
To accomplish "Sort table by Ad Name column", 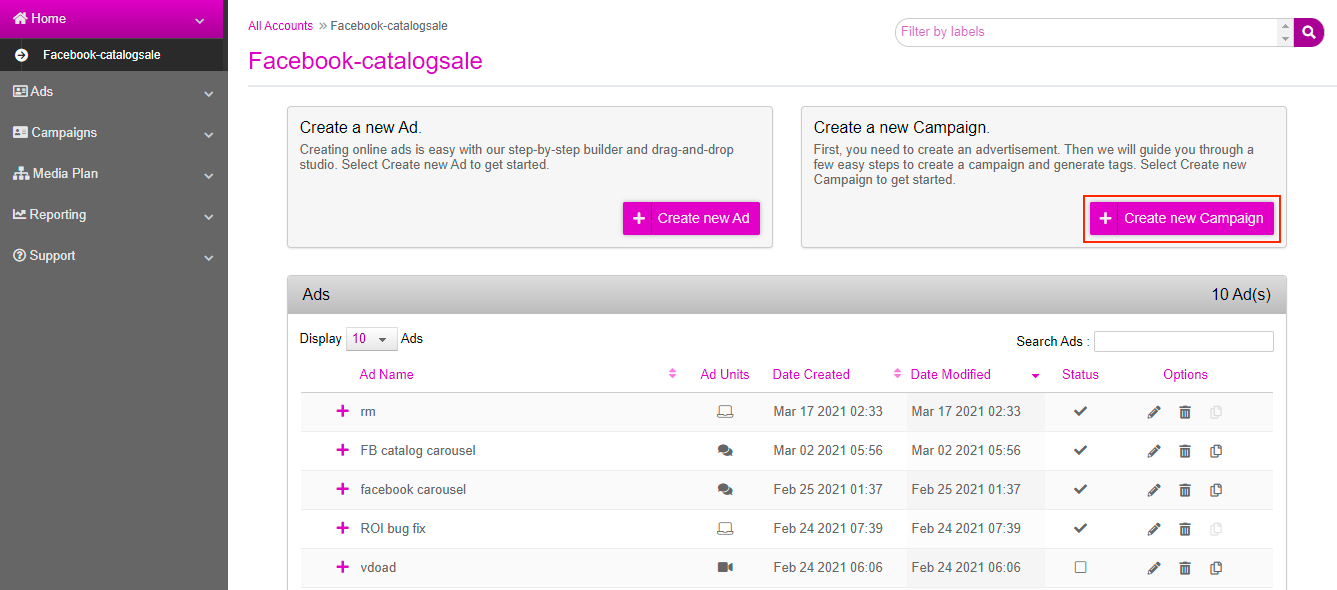I will click(386, 375).
